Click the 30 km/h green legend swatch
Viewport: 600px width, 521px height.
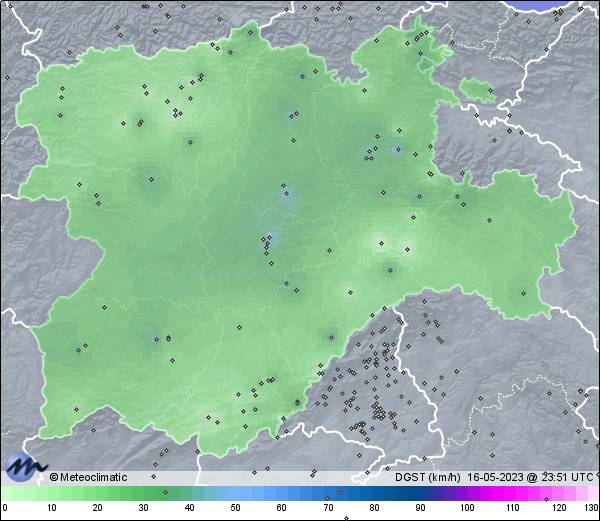[x=144, y=493]
